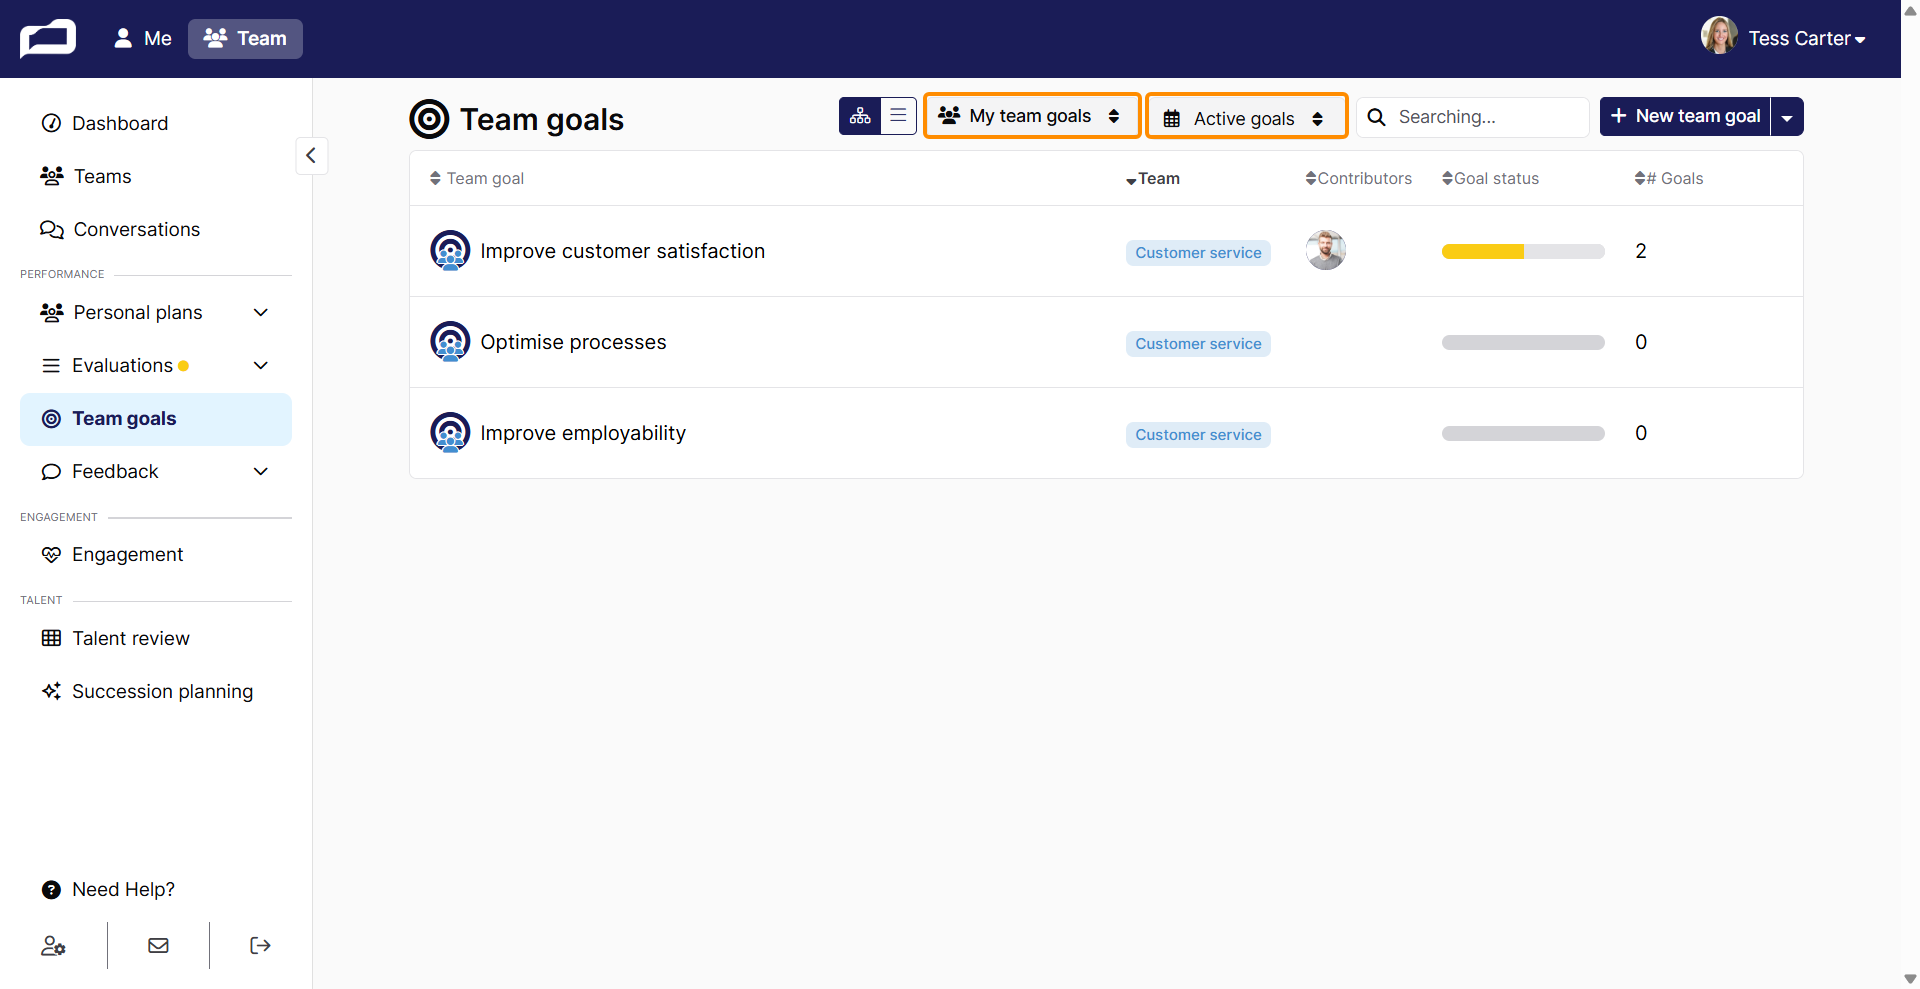Click progress bar of Improve employability
Screen dimensions: 1920x989
[1523, 434]
